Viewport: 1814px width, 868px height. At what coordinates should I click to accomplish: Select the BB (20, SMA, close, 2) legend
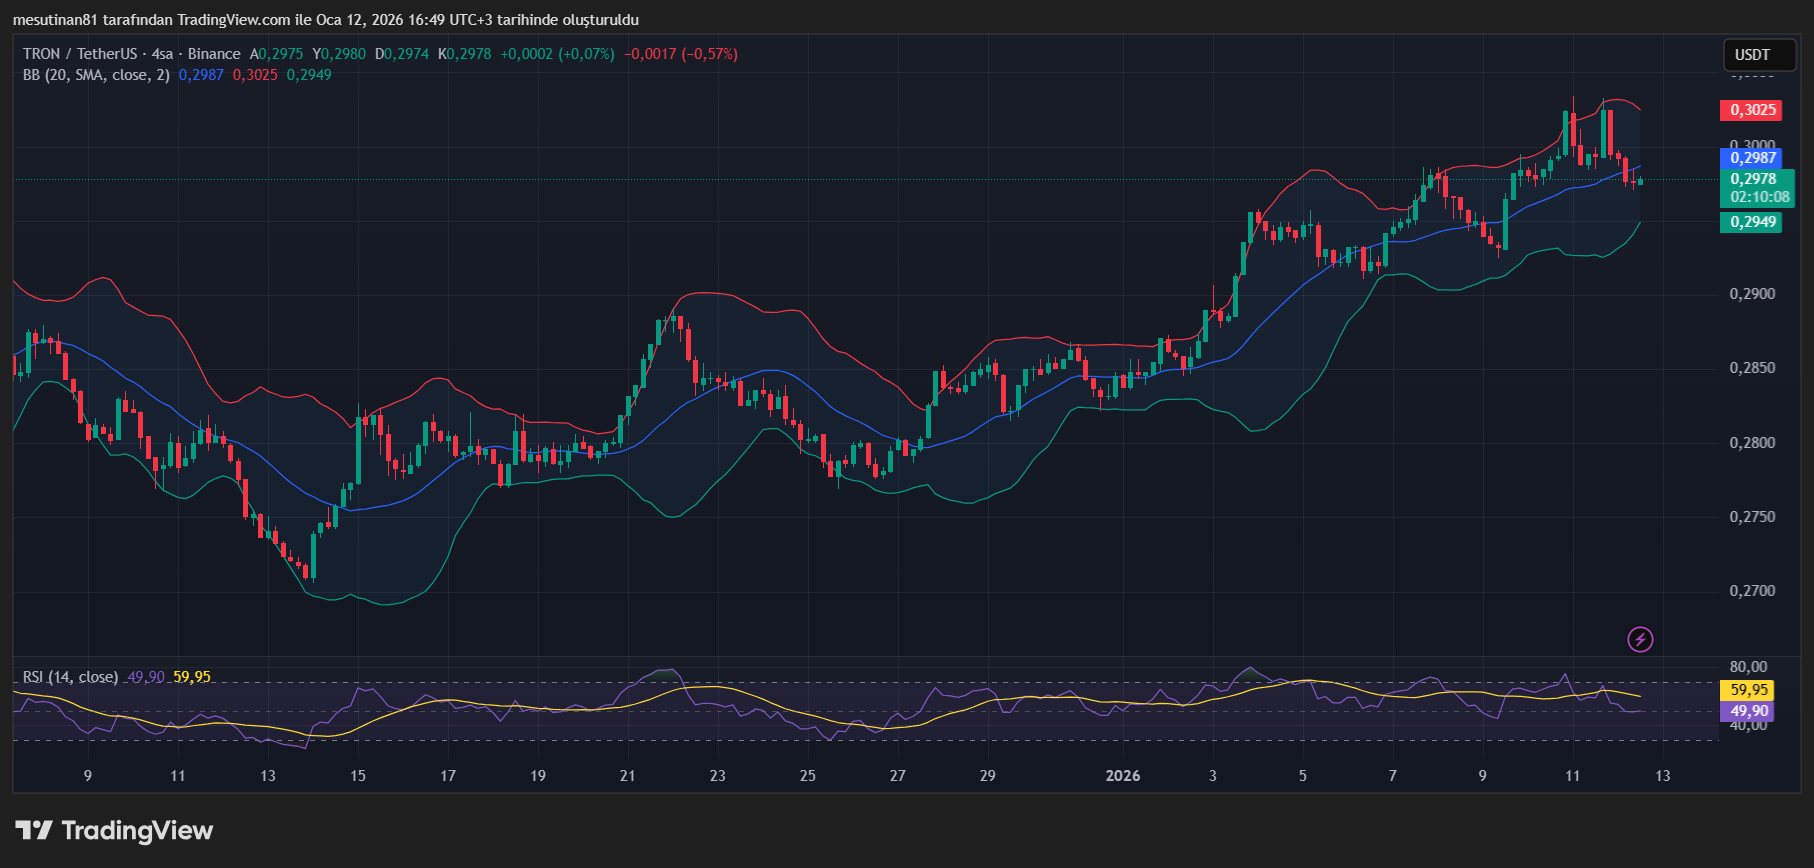(96, 75)
